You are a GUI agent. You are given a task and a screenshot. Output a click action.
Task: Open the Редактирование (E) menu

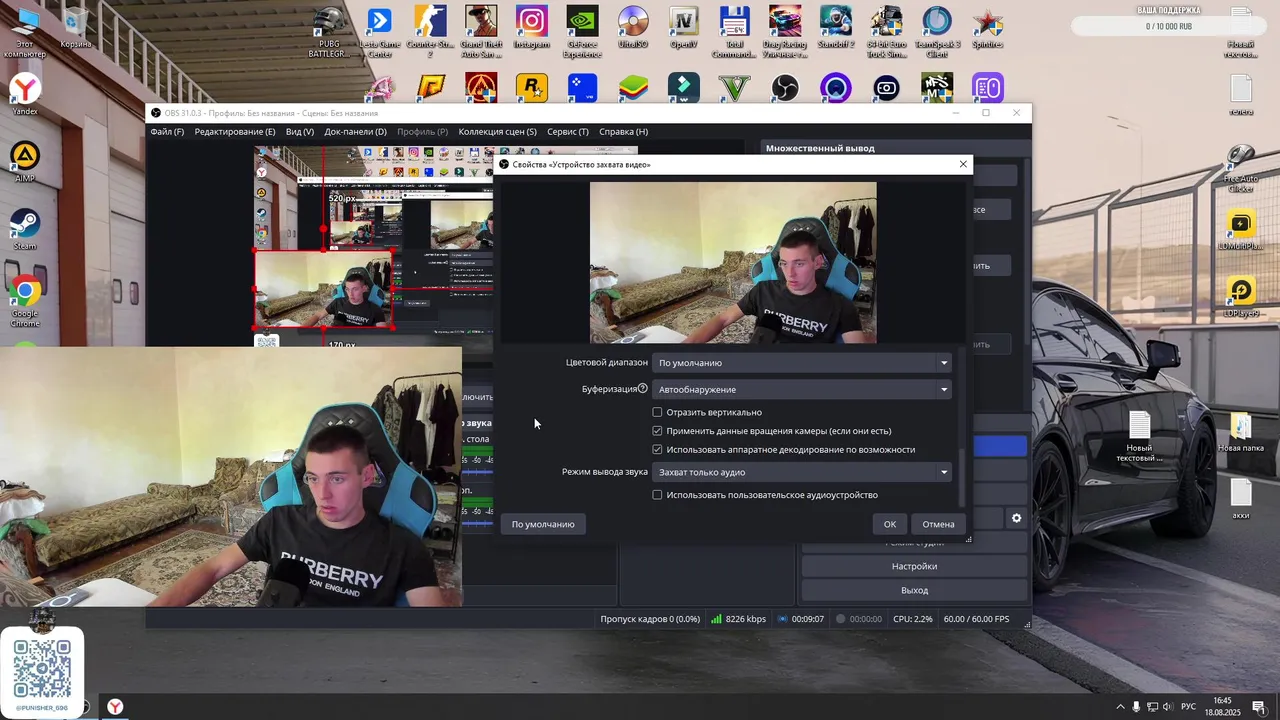(235, 132)
